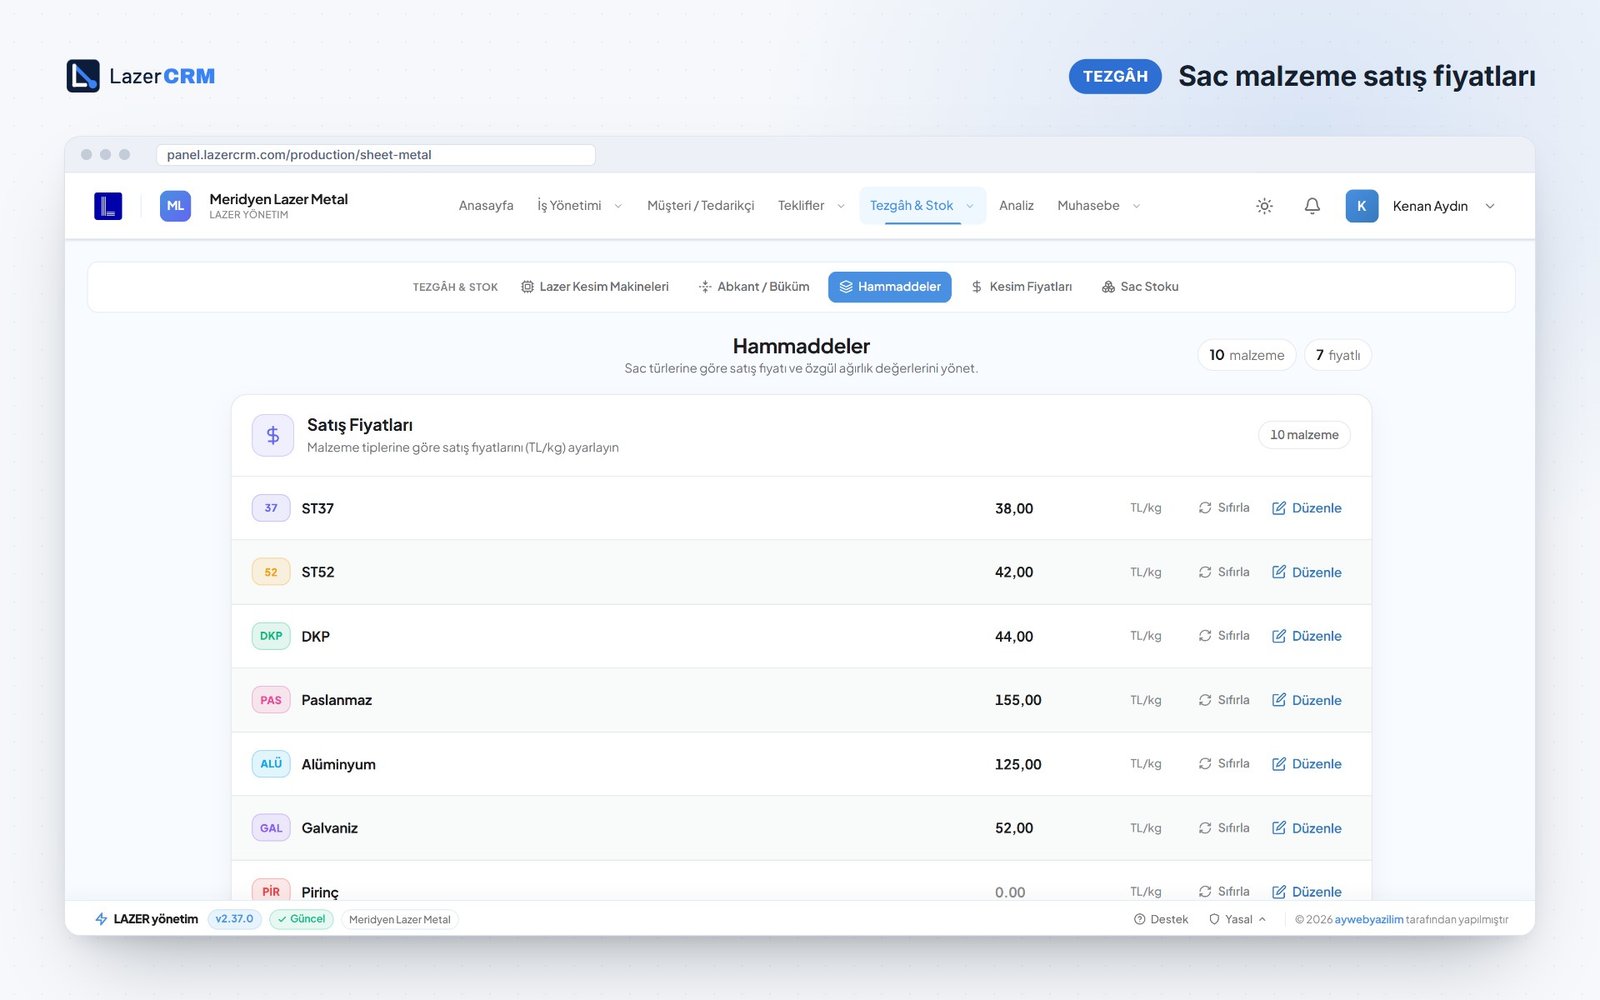Click the v2.37.0 version badge
1600x1000 pixels.
(x=235, y=919)
